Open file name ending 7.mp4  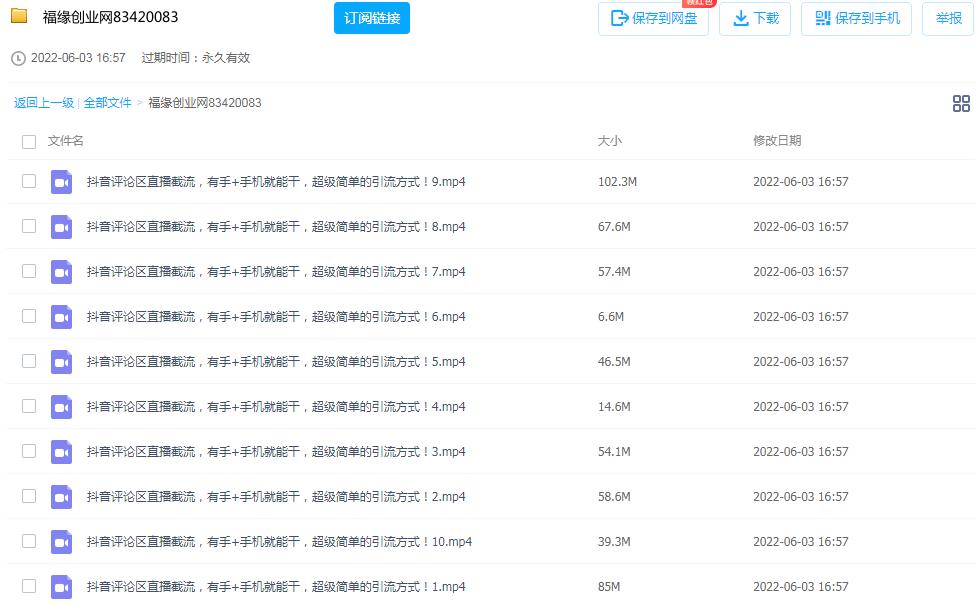(276, 272)
